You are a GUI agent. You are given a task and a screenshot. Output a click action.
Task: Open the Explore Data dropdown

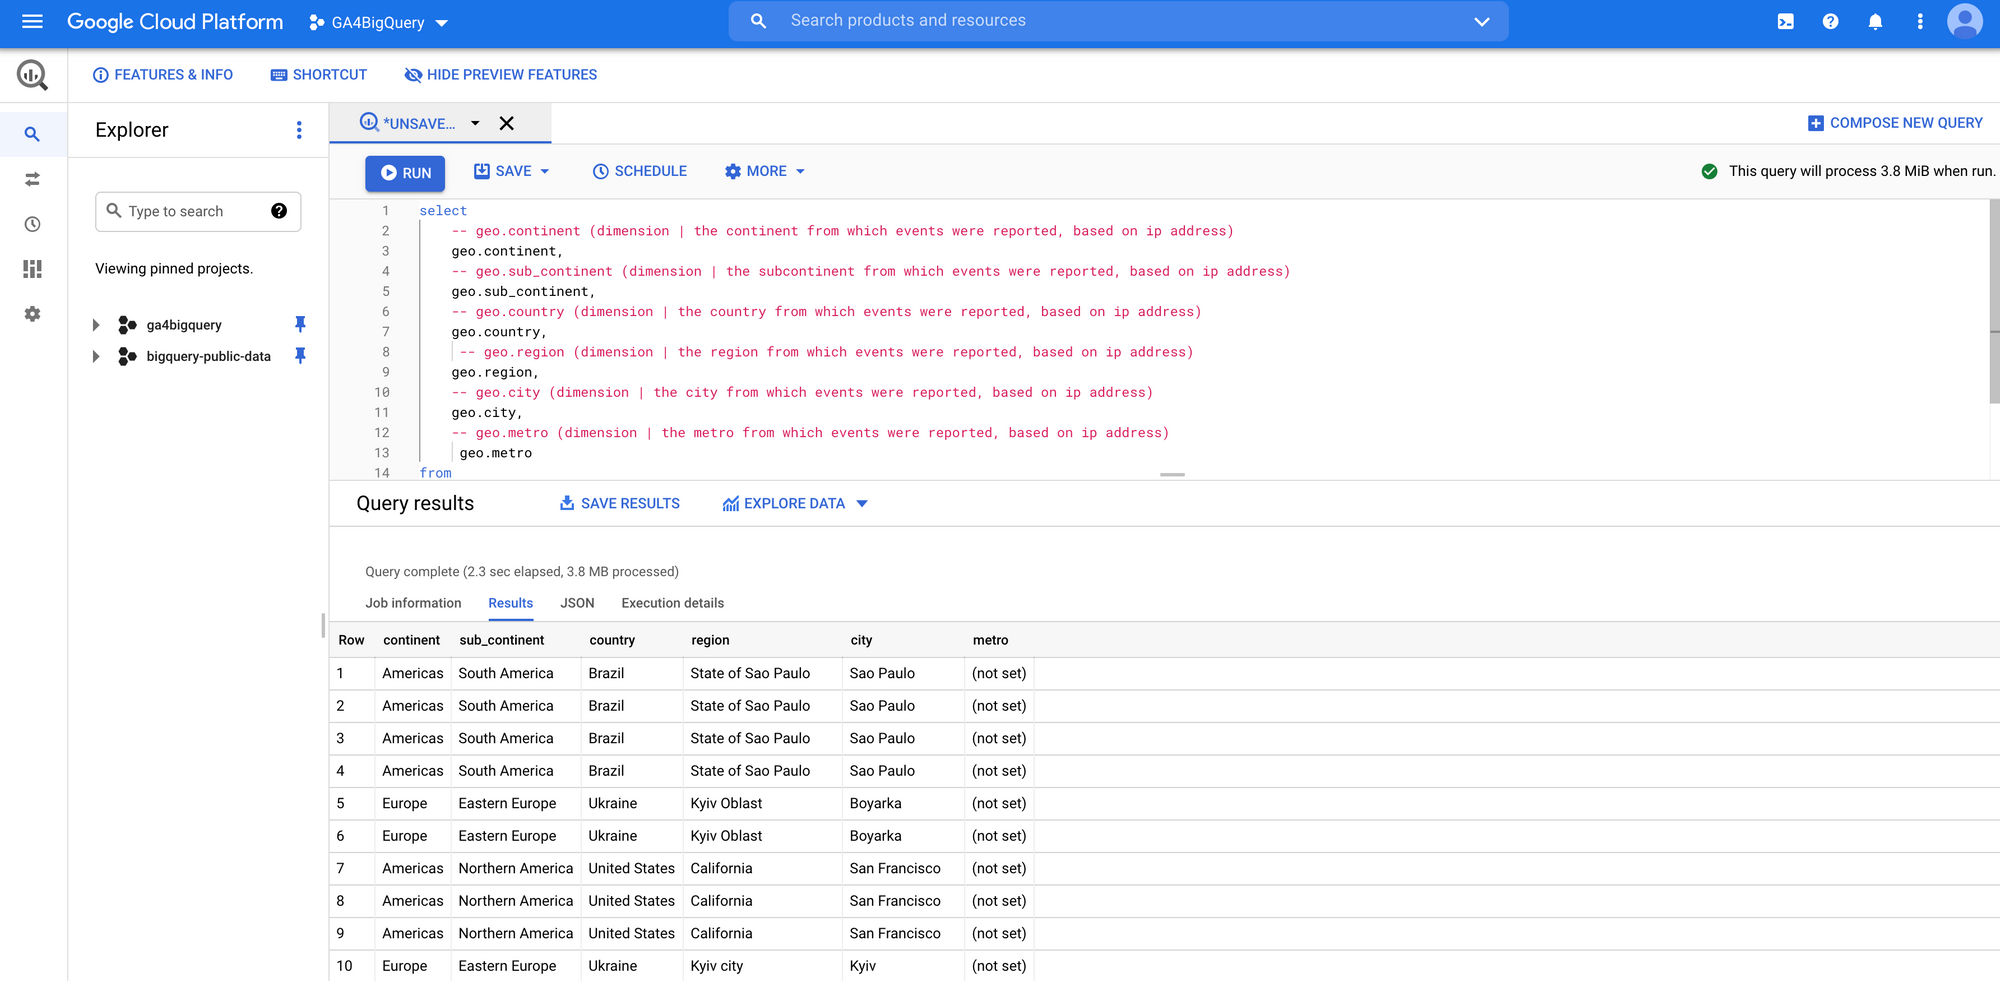795,503
